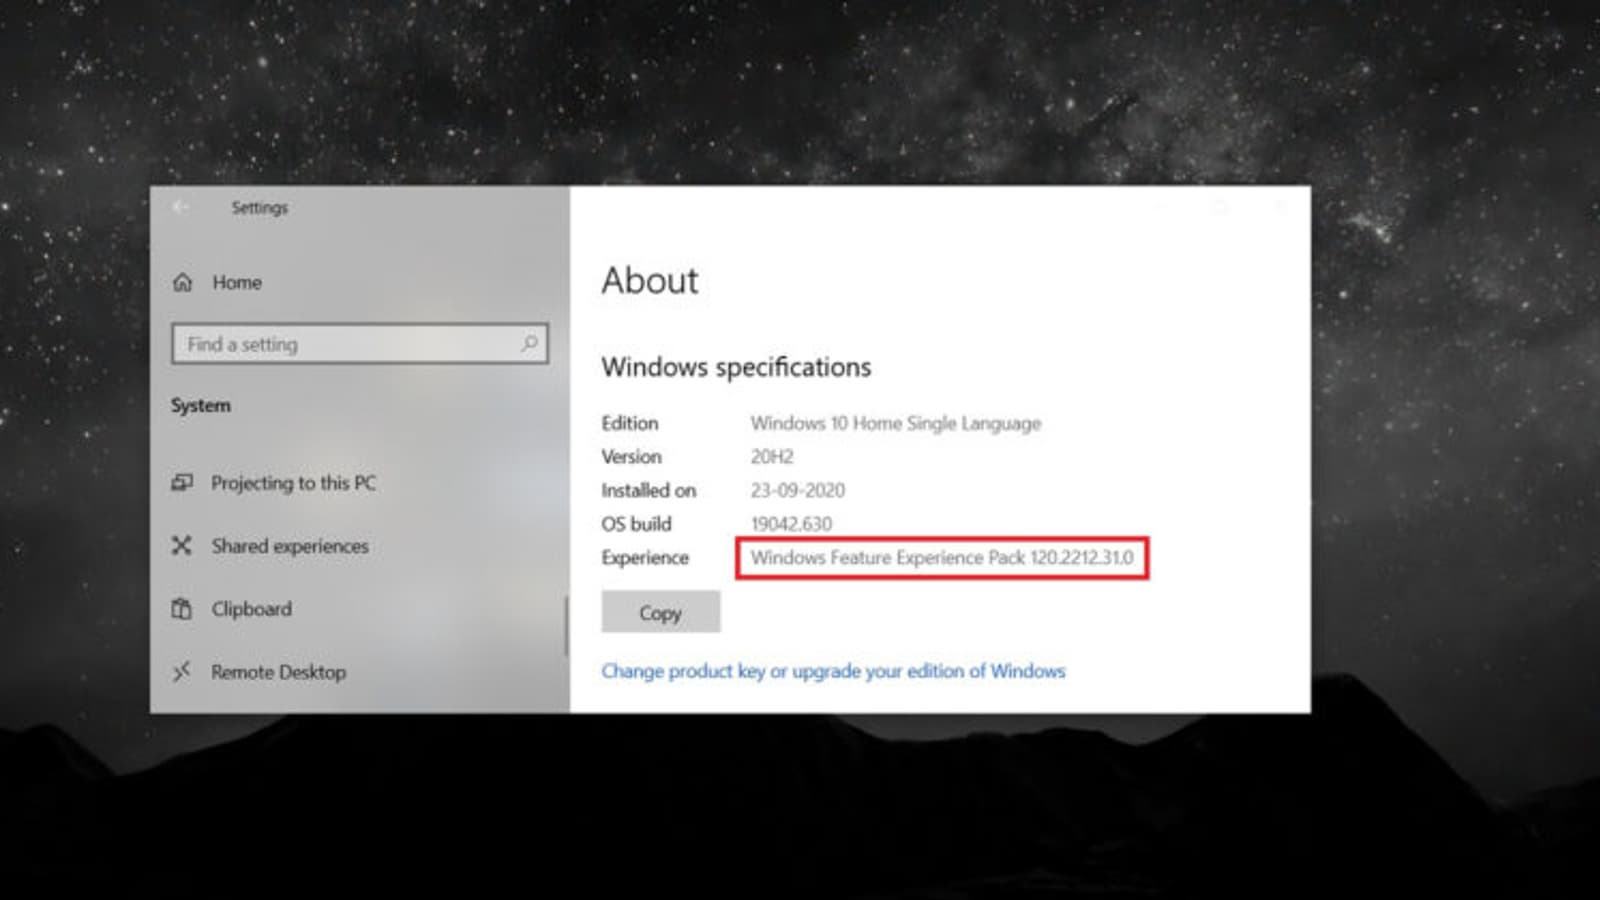This screenshot has width=1600, height=900.
Task: Click the Edition label
Action: click(630, 423)
